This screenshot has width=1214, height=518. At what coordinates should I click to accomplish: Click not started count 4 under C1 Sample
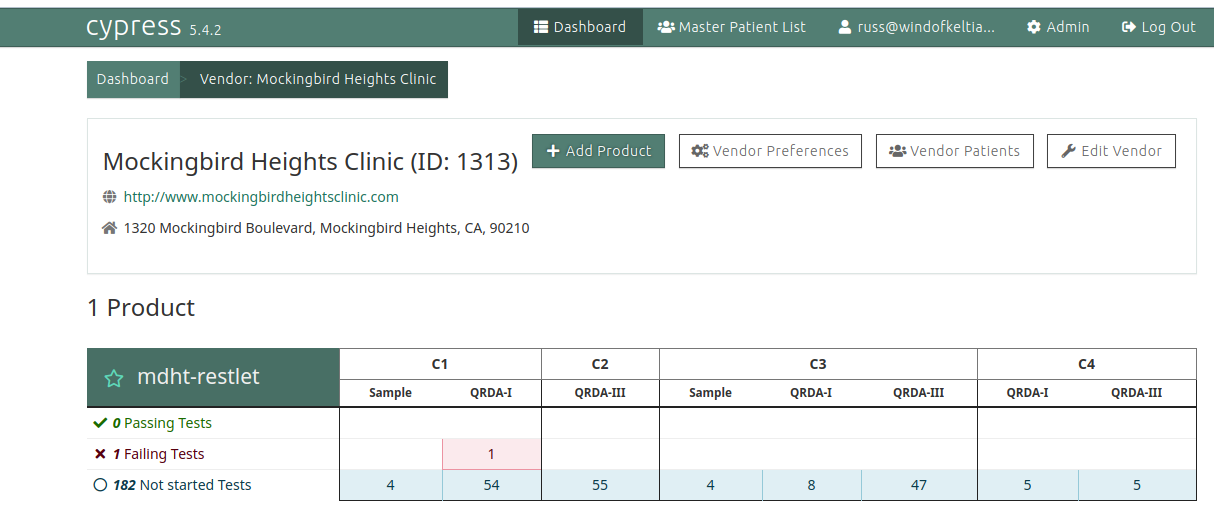(x=391, y=485)
